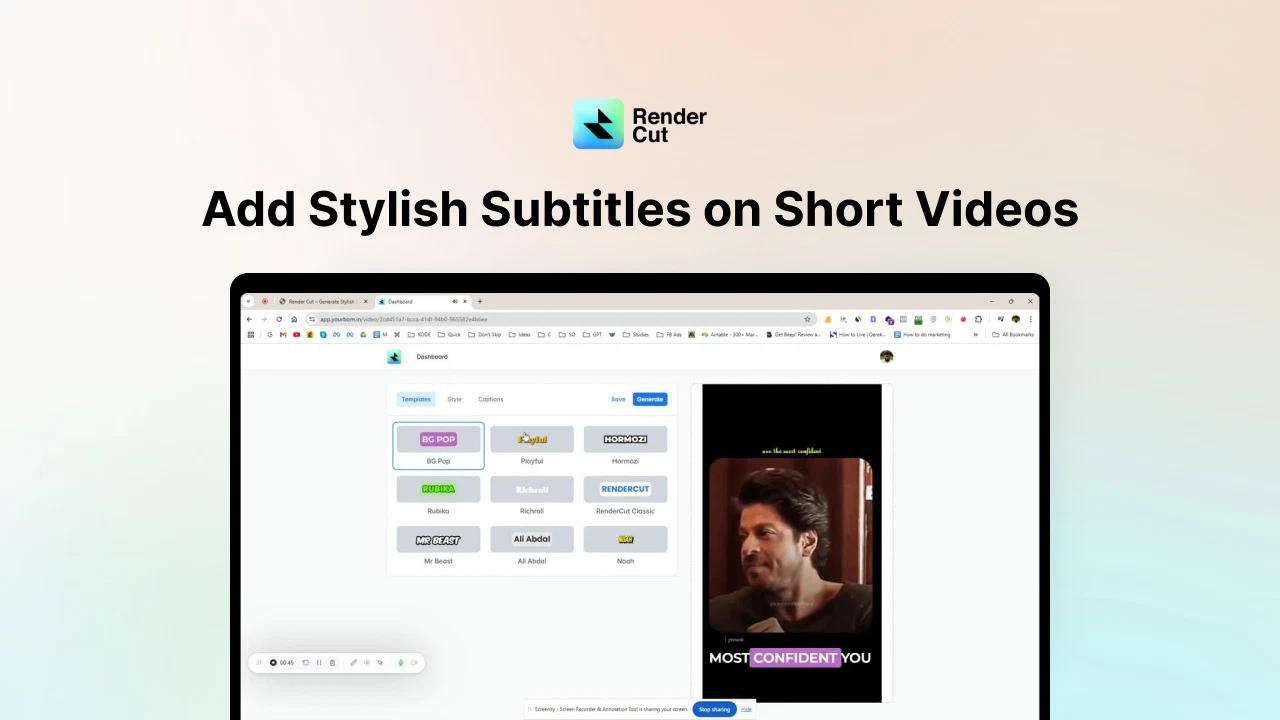Open Gmail from the bookmarks bar icon

click(281, 335)
